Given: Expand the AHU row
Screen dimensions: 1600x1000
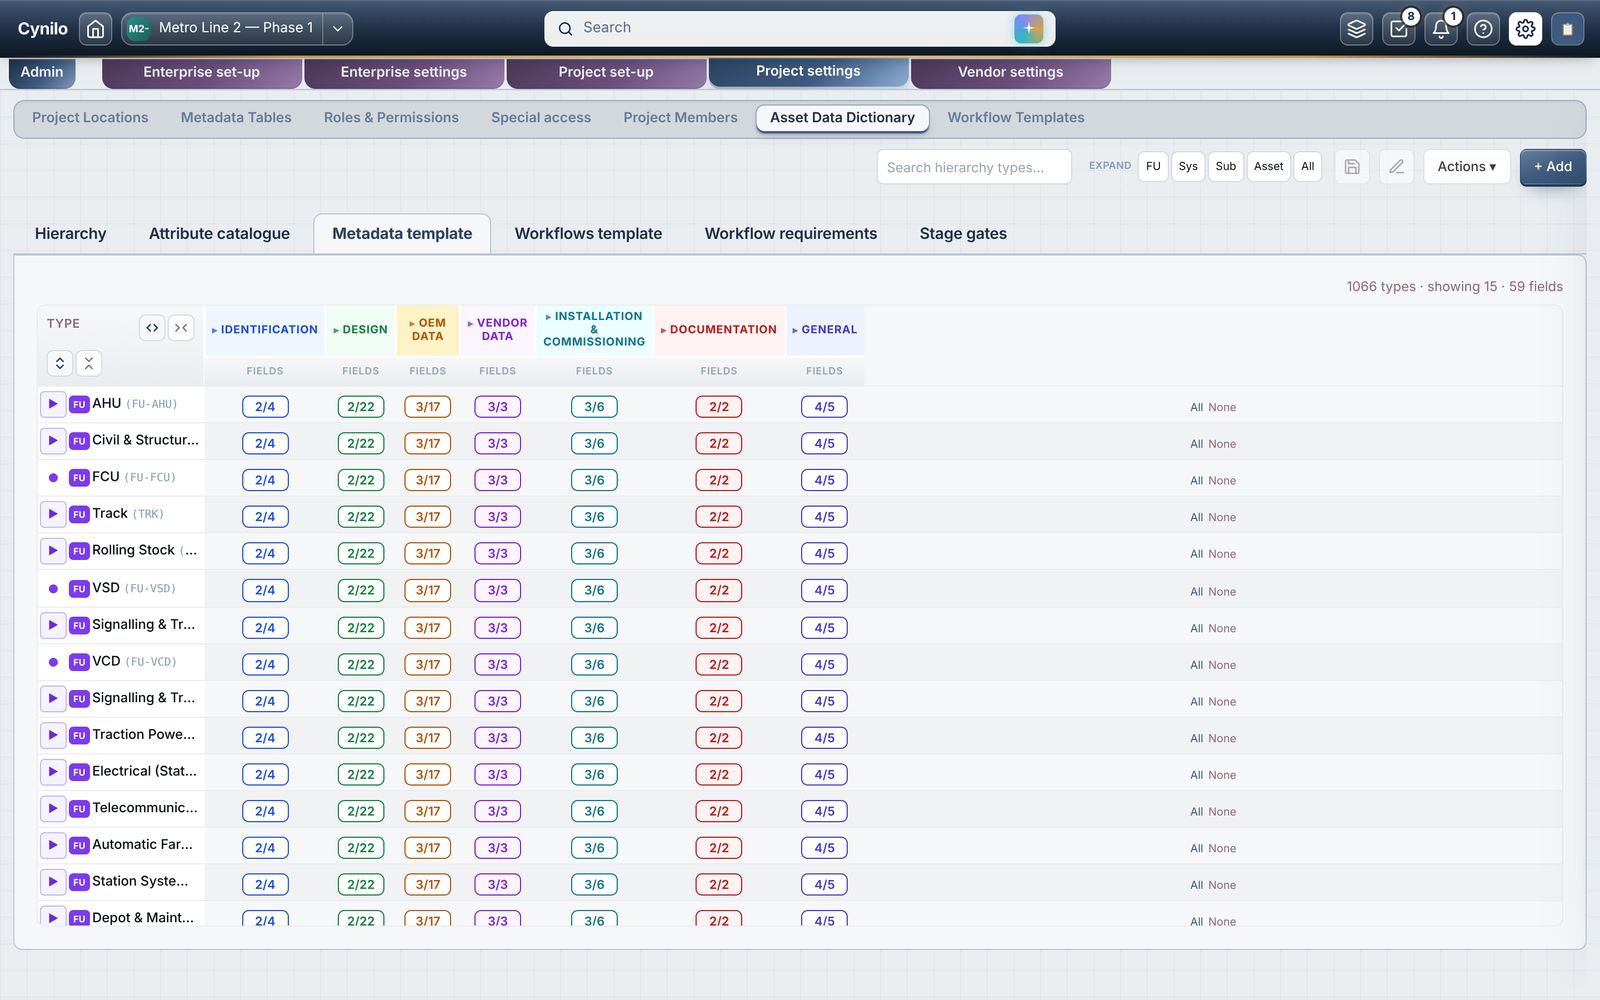Looking at the screenshot, I should click(53, 404).
